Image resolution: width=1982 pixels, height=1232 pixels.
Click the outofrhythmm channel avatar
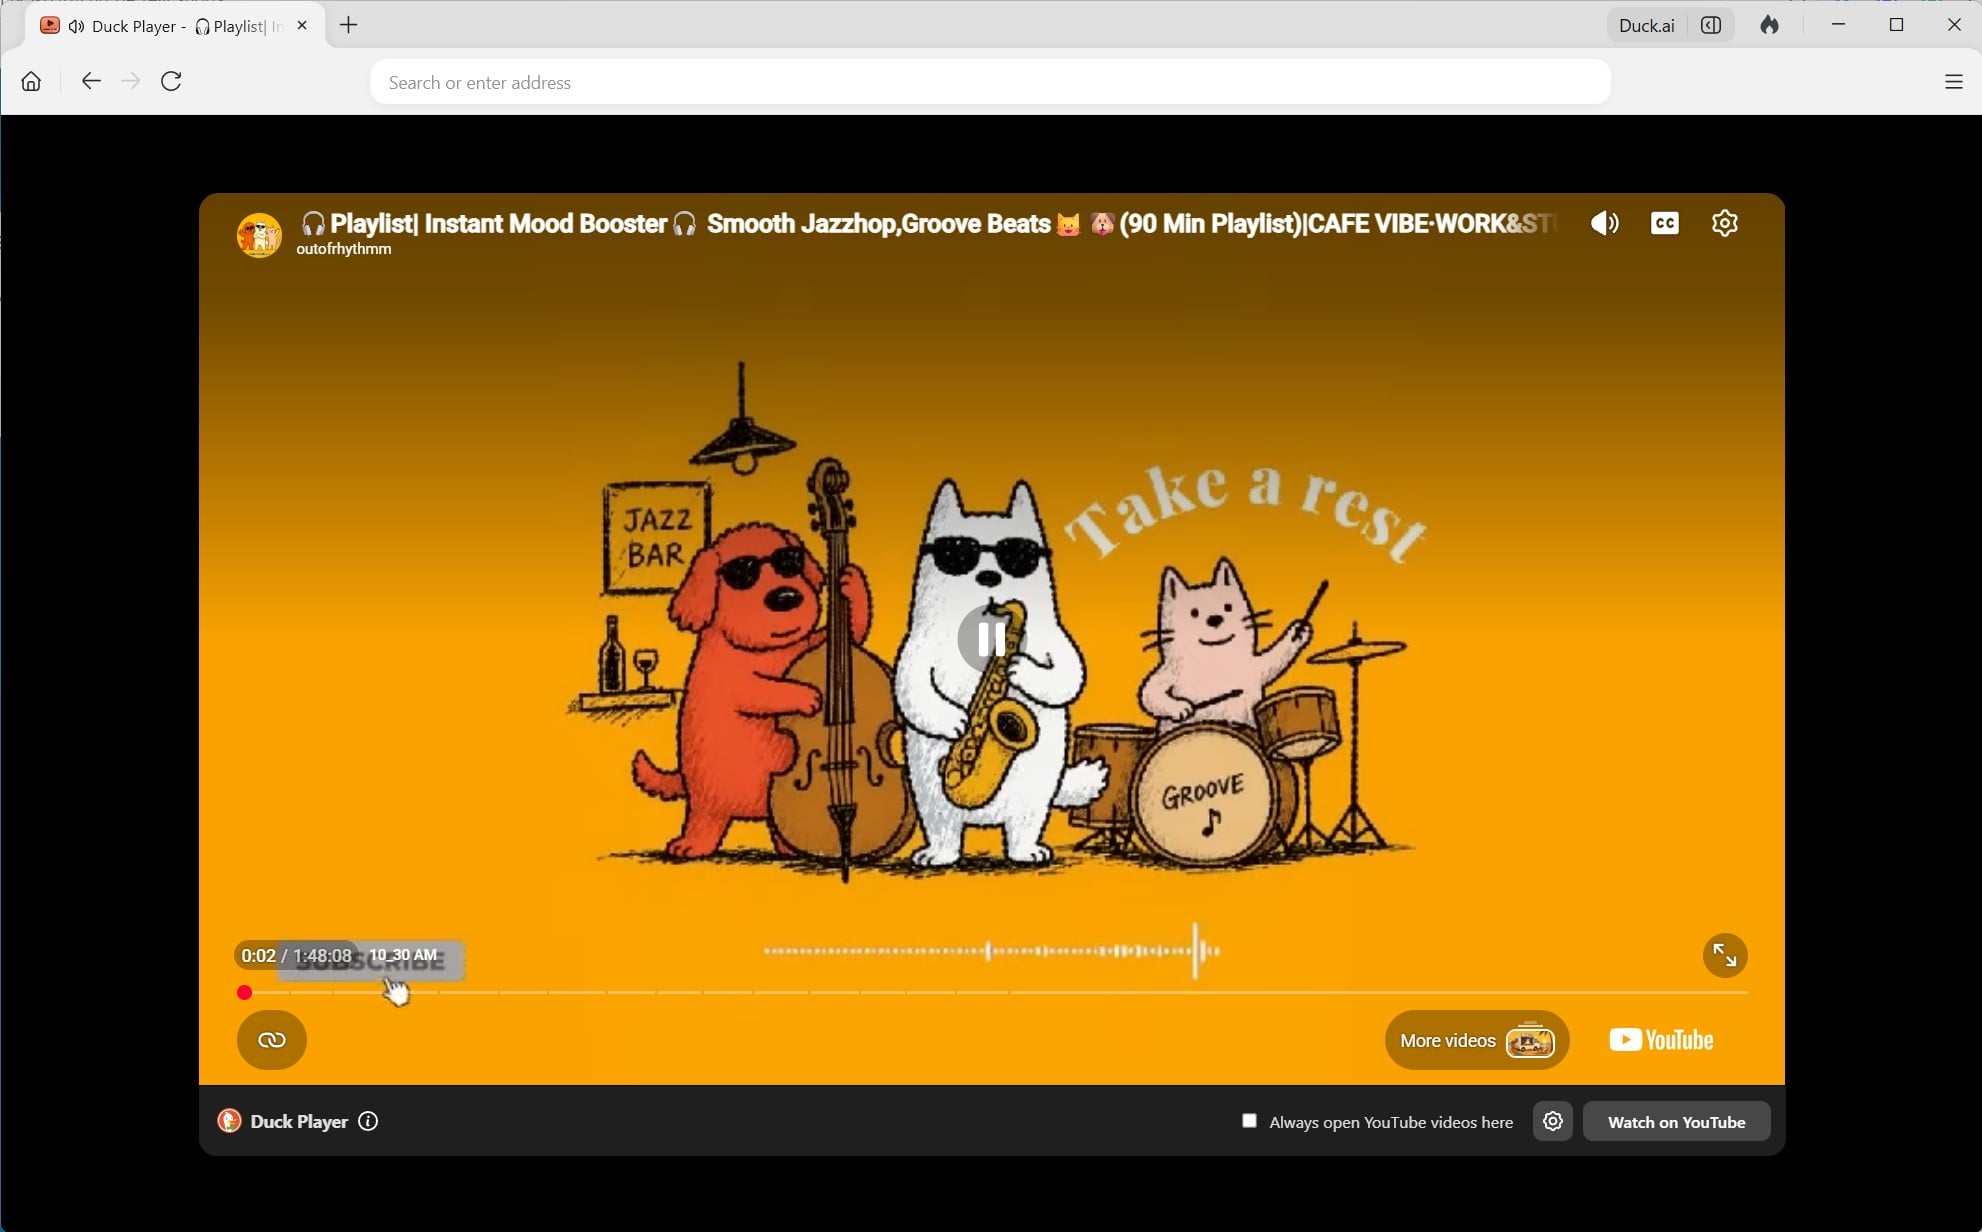coord(259,235)
